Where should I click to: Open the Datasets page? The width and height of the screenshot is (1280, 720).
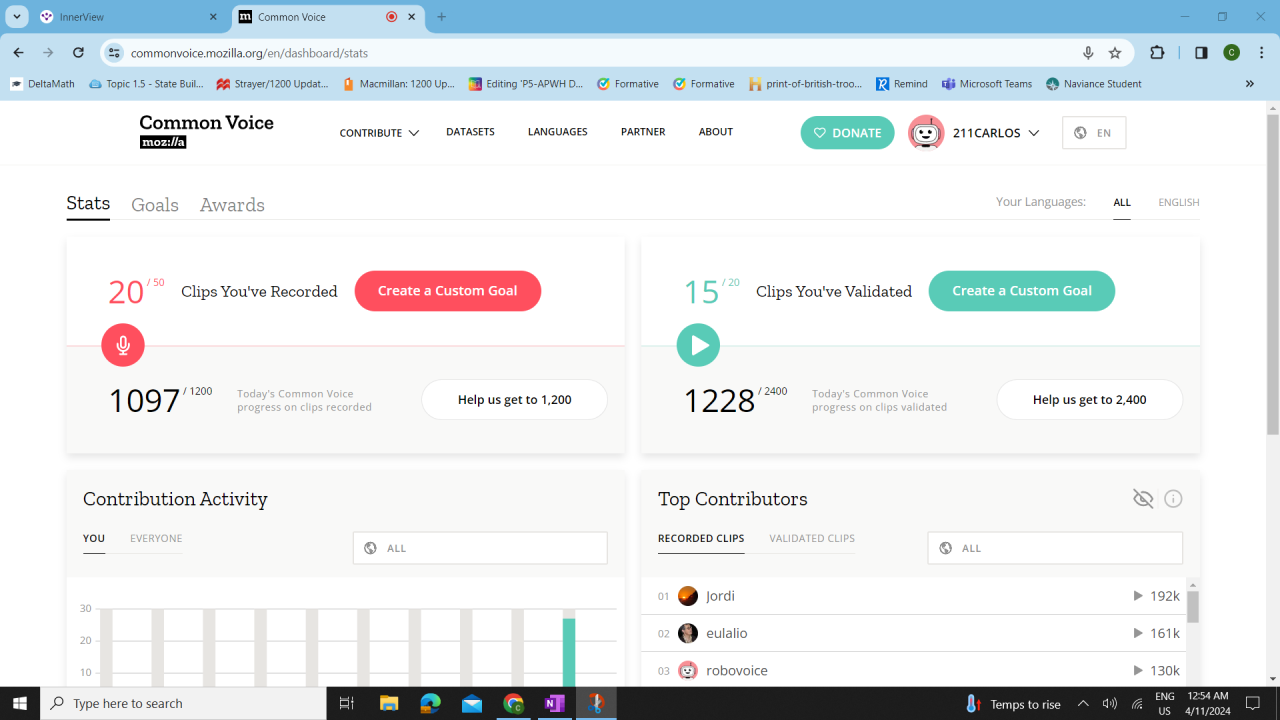pyautogui.click(x=470, y=132)
